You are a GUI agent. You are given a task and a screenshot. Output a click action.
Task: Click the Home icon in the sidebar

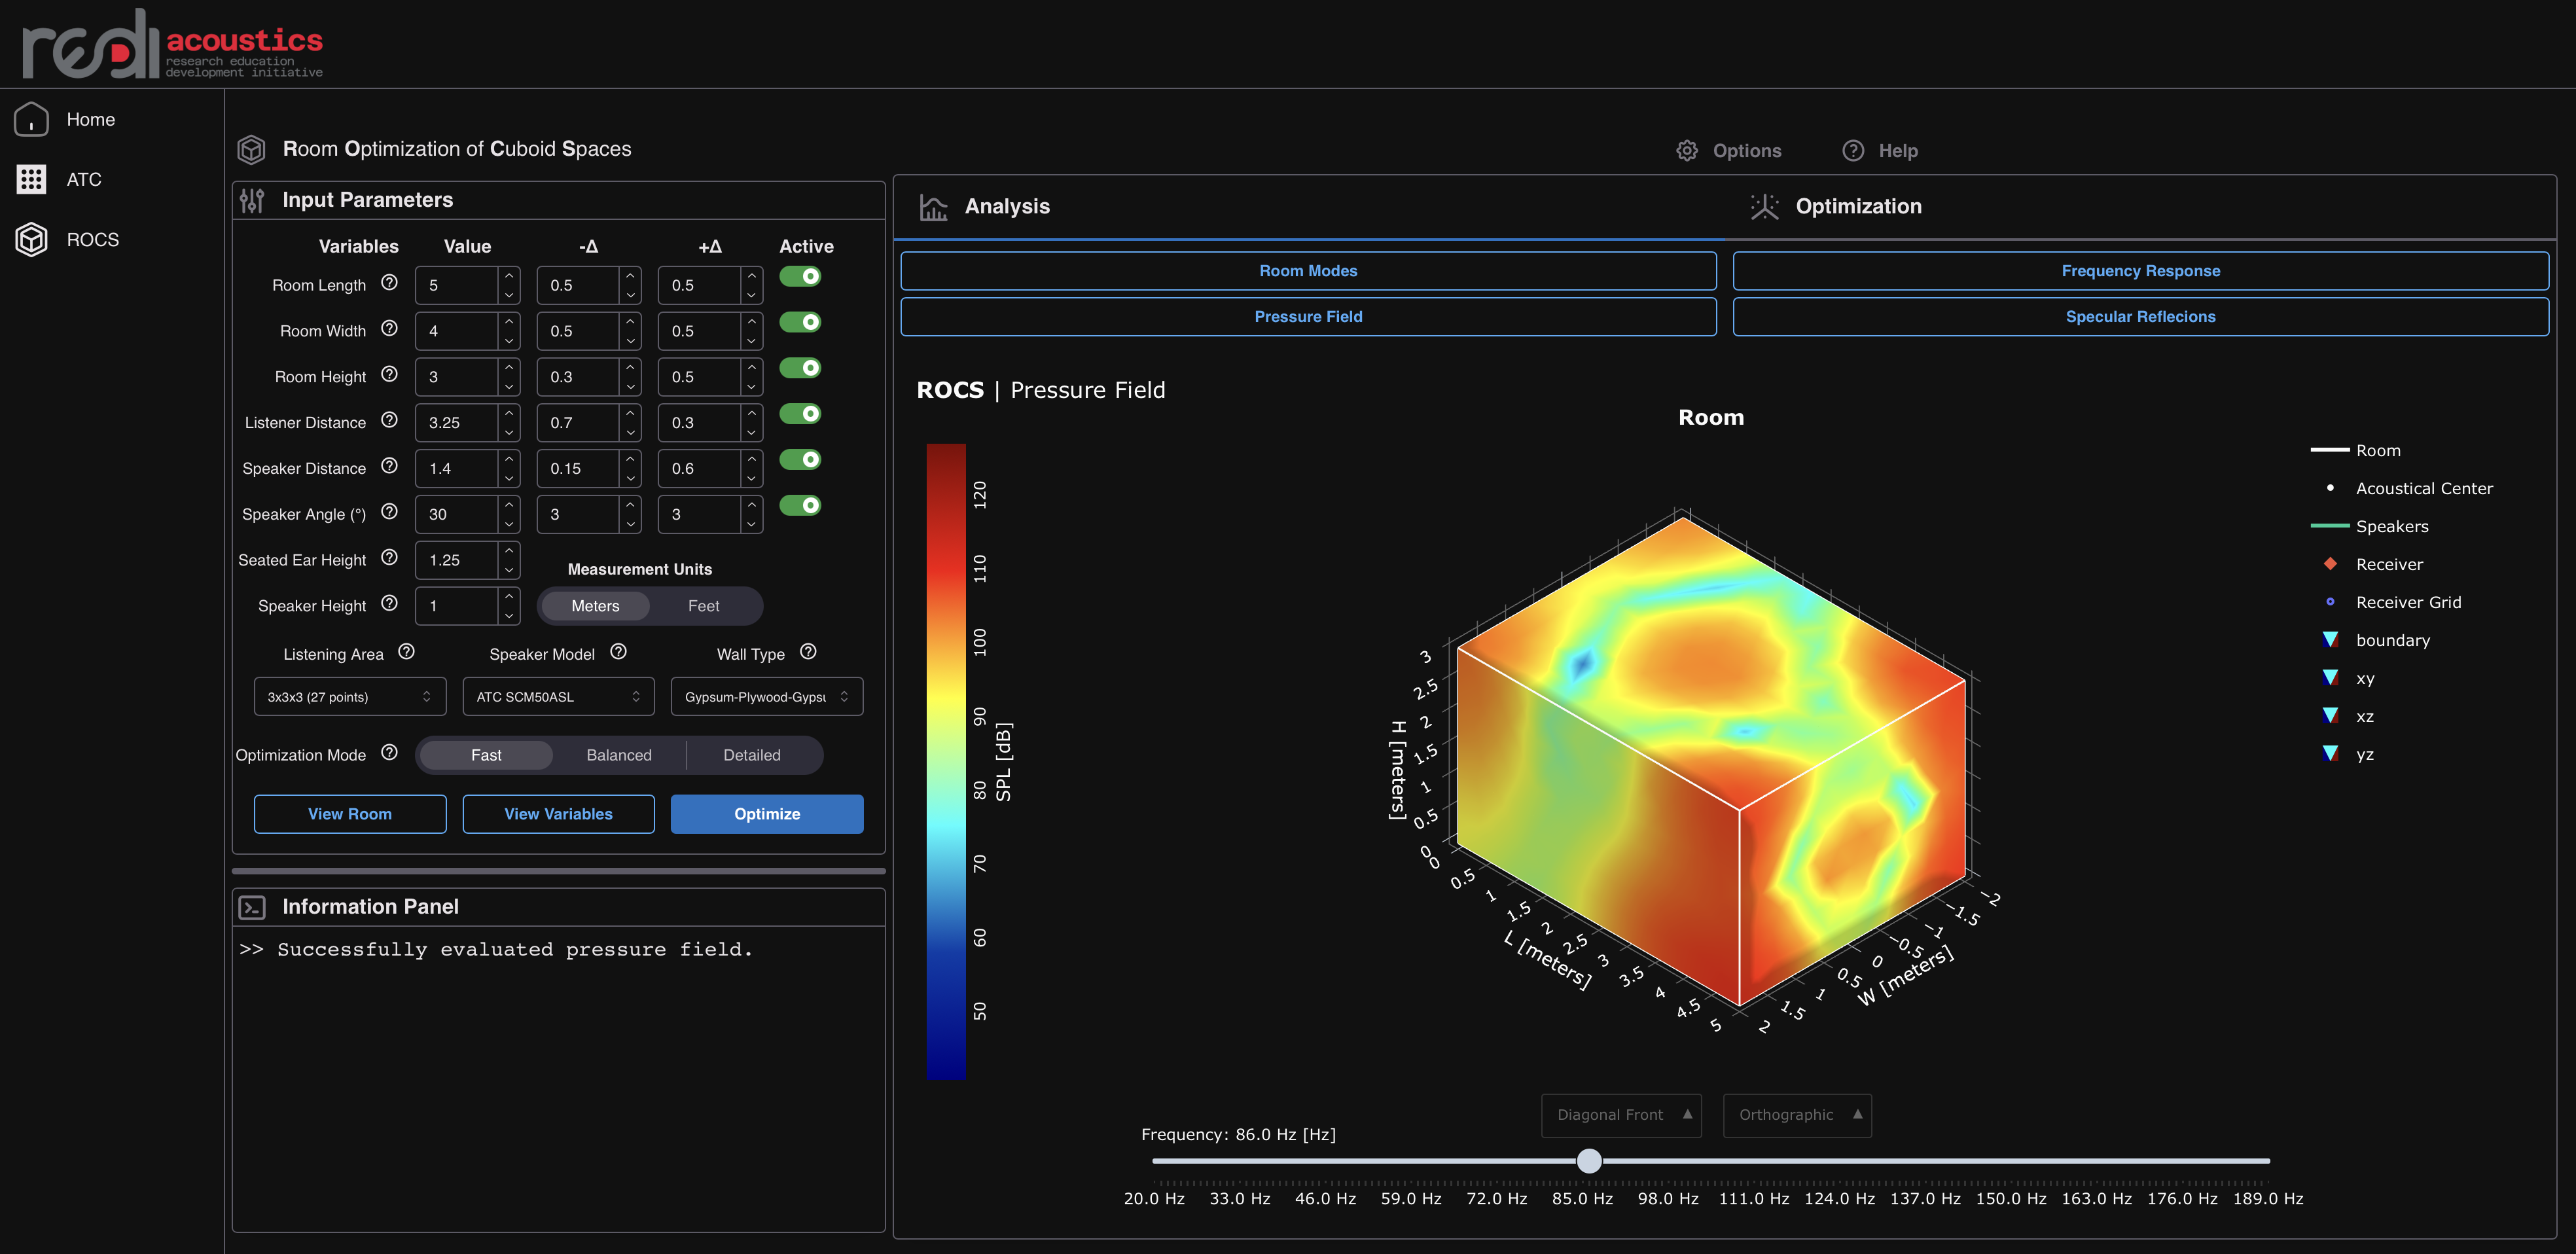point(31,120)
